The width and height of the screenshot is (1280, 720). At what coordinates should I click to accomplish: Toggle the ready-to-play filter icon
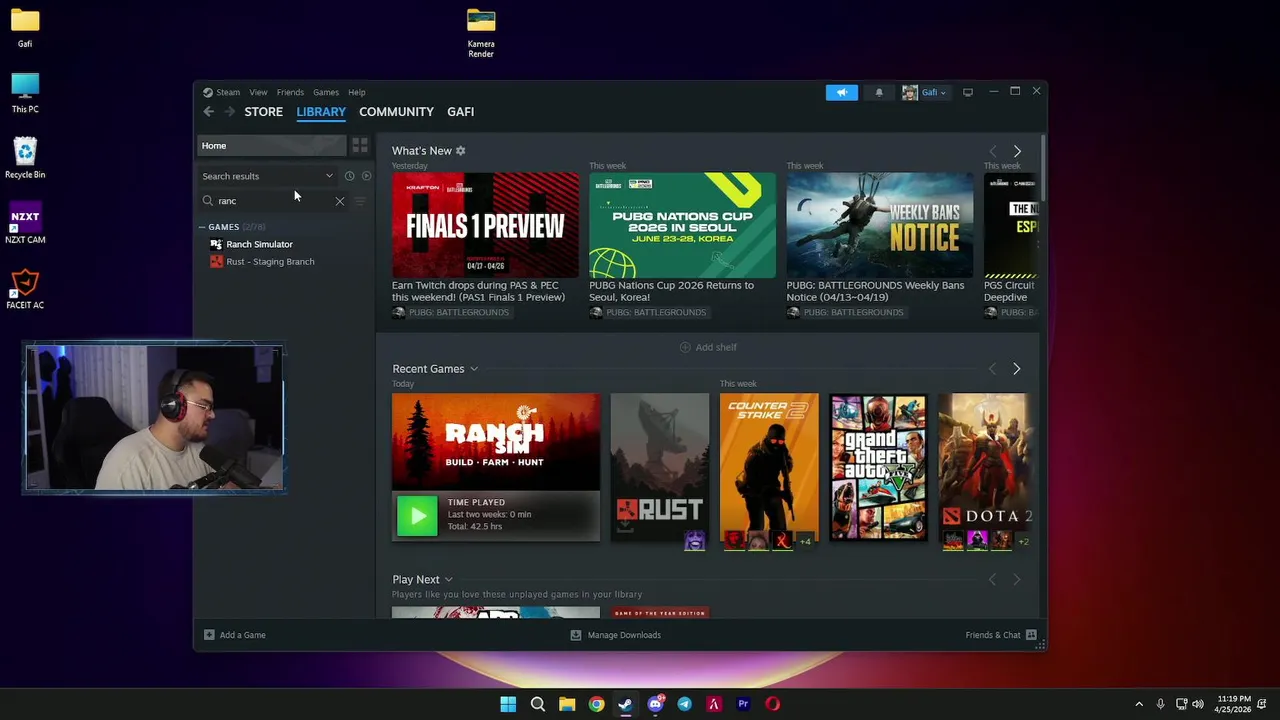366,176
